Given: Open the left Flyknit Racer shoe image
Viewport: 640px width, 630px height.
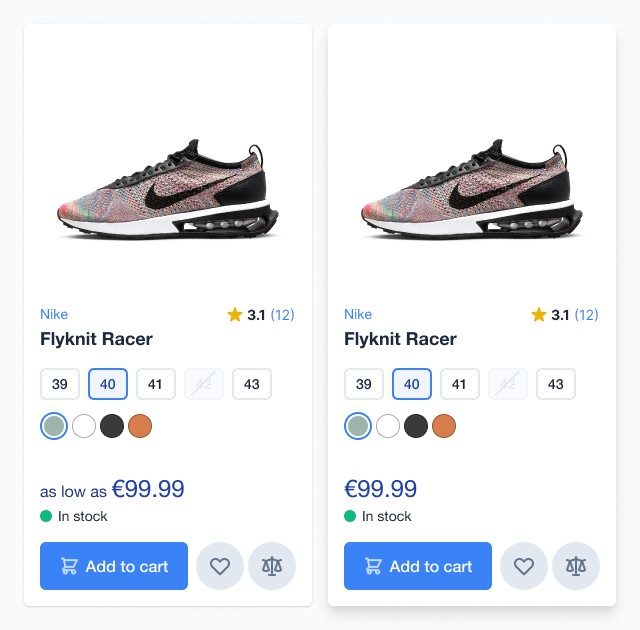Looking at the screenshot, I should tap(168, 190).
